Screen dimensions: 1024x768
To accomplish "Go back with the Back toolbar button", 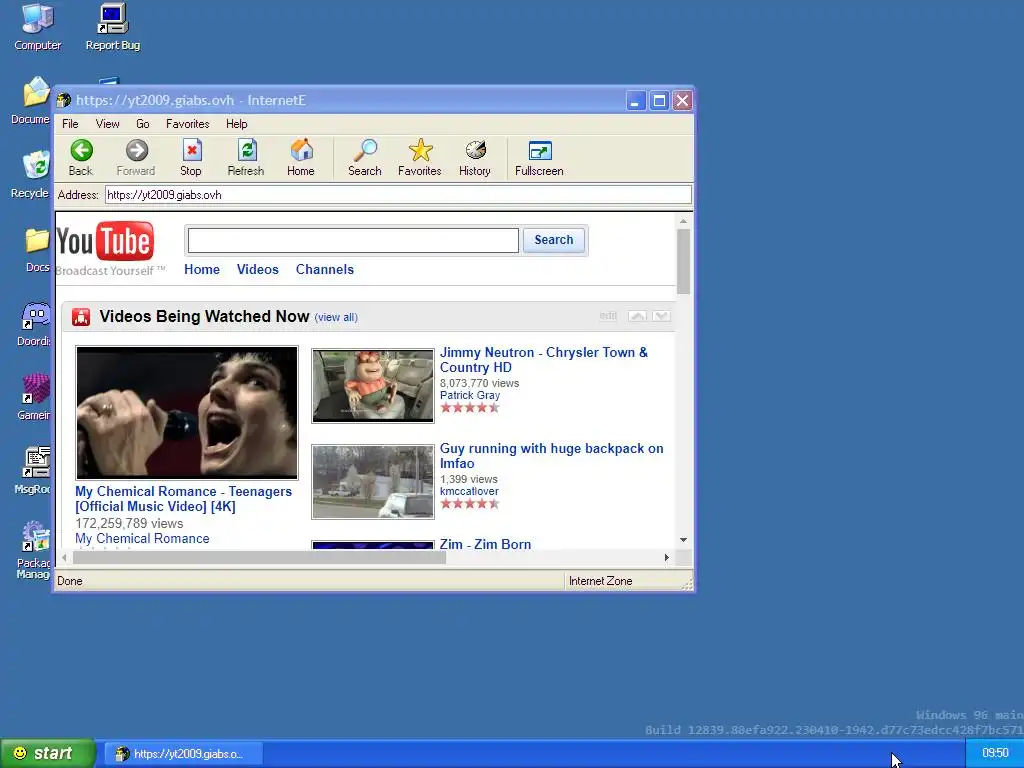I will [x=81, y=157].
